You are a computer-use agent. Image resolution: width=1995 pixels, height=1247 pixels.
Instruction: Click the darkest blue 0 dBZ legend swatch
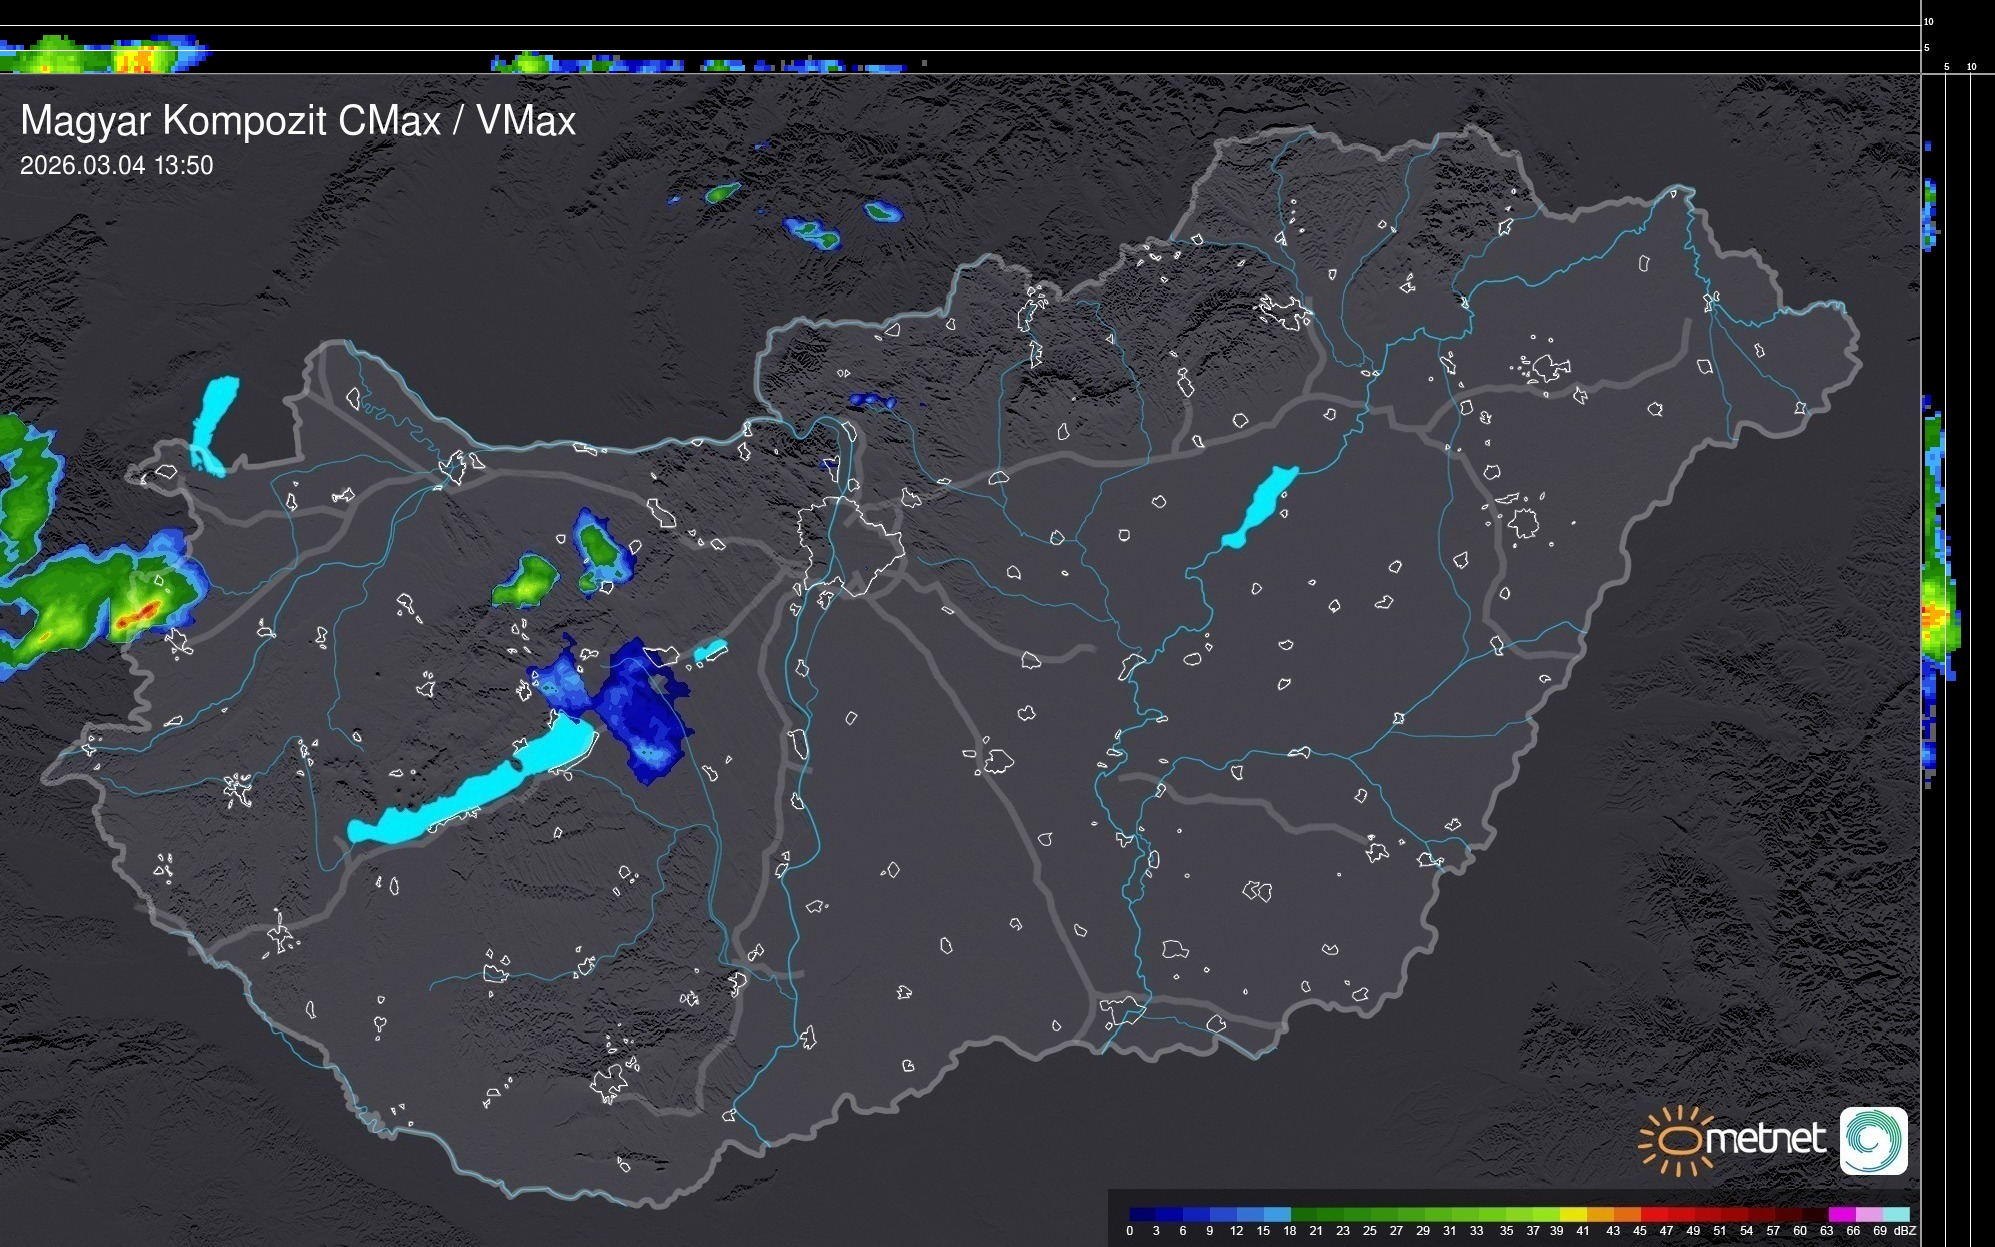[1143, 1214]
